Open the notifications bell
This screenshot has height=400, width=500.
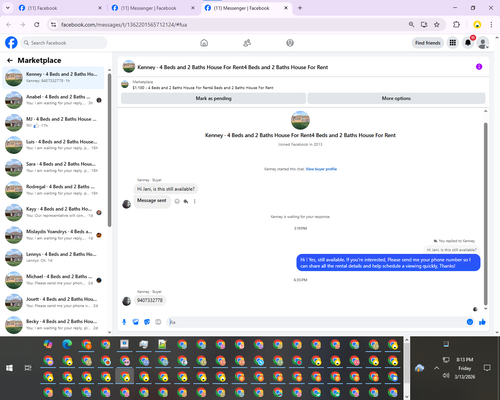pyautogui.click(x=468, y=43)
